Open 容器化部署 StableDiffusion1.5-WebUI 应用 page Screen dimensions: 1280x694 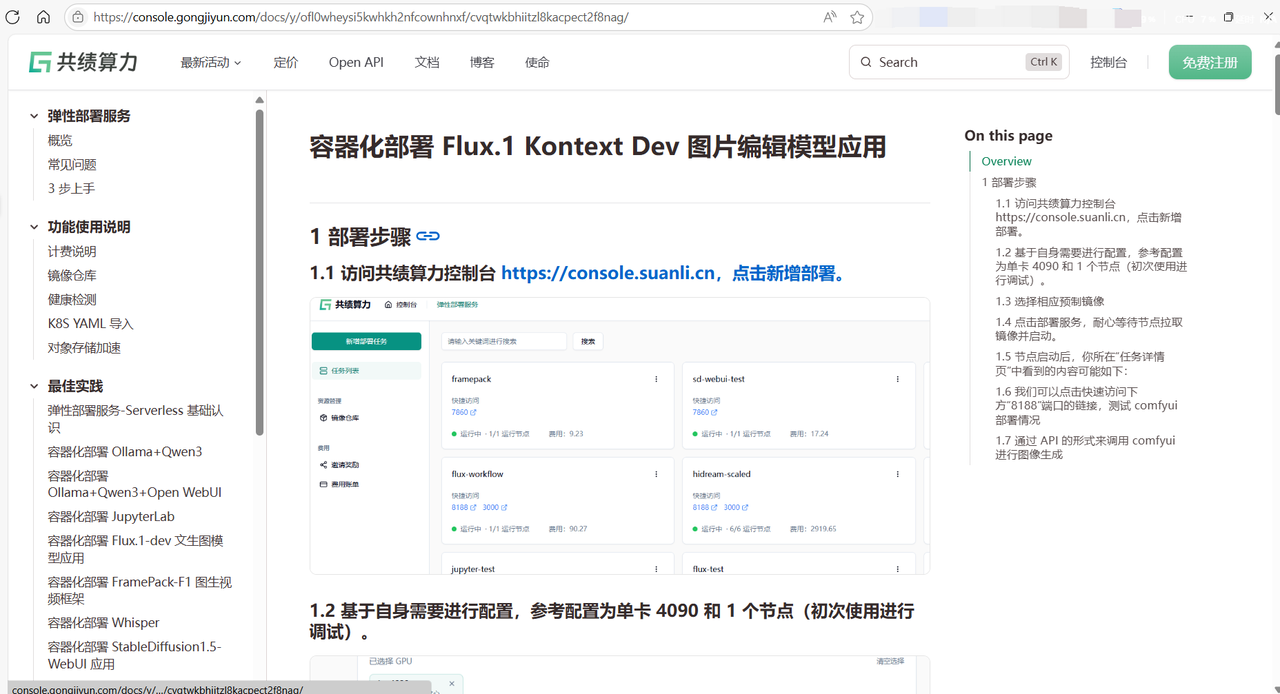135,655
